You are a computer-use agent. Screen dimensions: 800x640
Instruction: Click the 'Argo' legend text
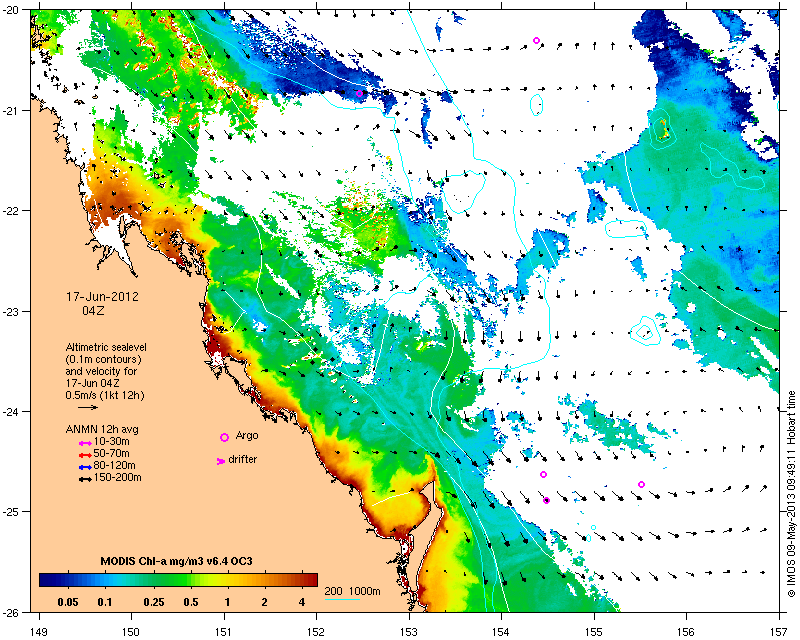click(x=247, y=436)
